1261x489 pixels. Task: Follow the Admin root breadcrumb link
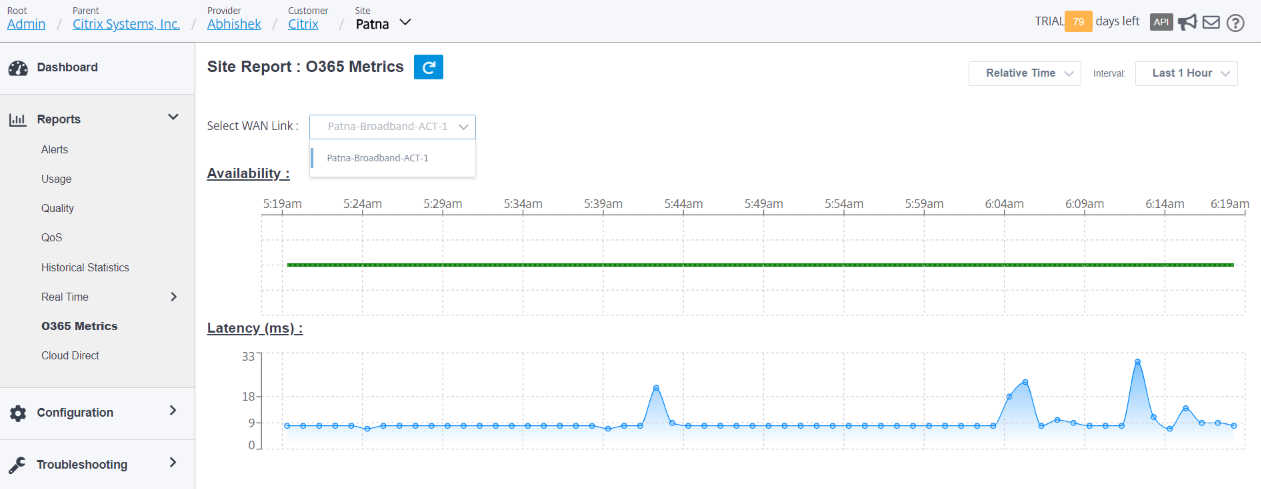pos(26,24)
